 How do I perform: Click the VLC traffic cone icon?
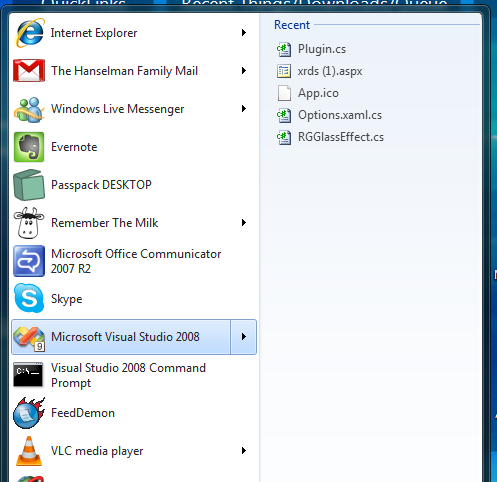29,451
